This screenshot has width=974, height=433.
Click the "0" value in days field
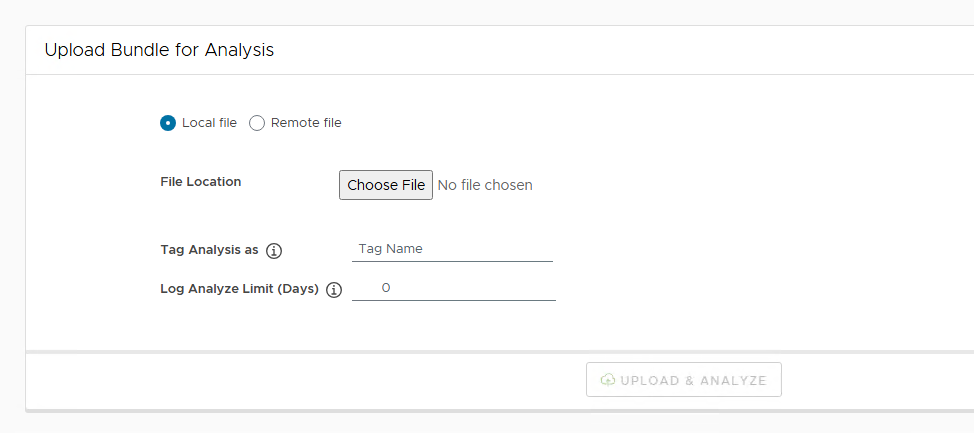[x=386, y=288]
